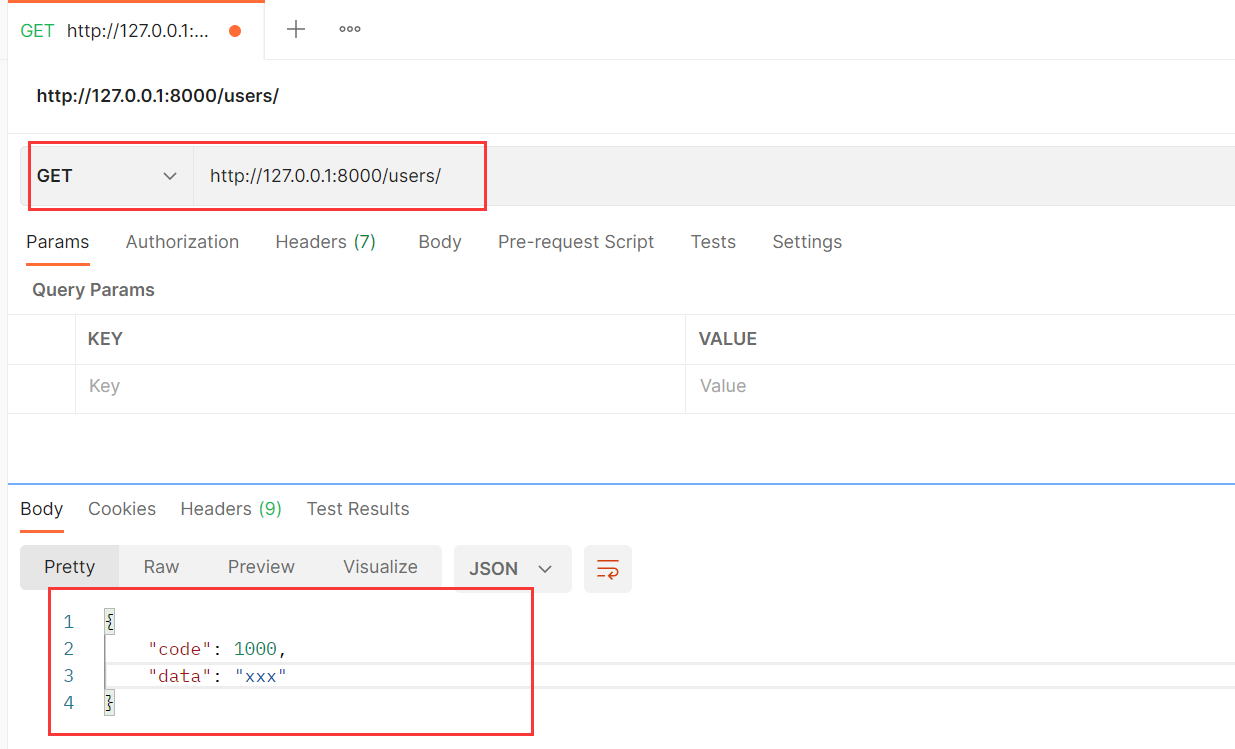Click the unsaved orange dot on request tab
Screen dimensions: 1235x749
(x=235, y=31)
